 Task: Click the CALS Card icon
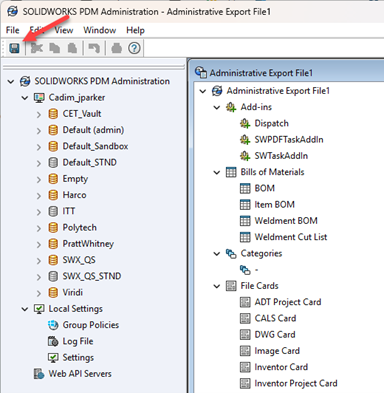(x=245, y=318)
